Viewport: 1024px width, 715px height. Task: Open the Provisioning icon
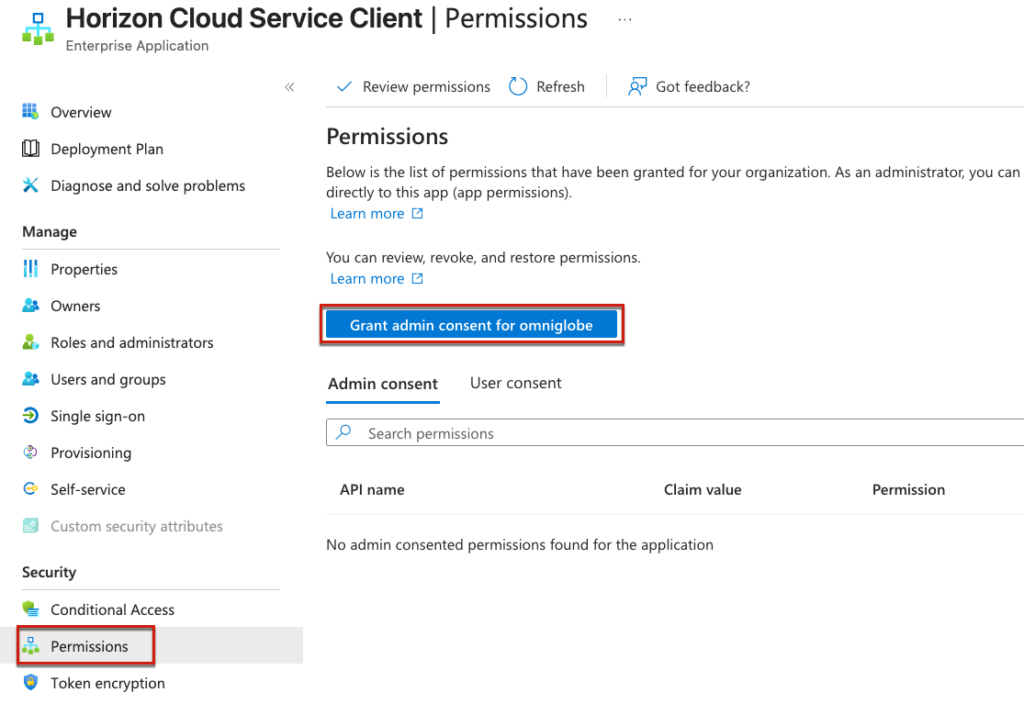pos(30,453)
